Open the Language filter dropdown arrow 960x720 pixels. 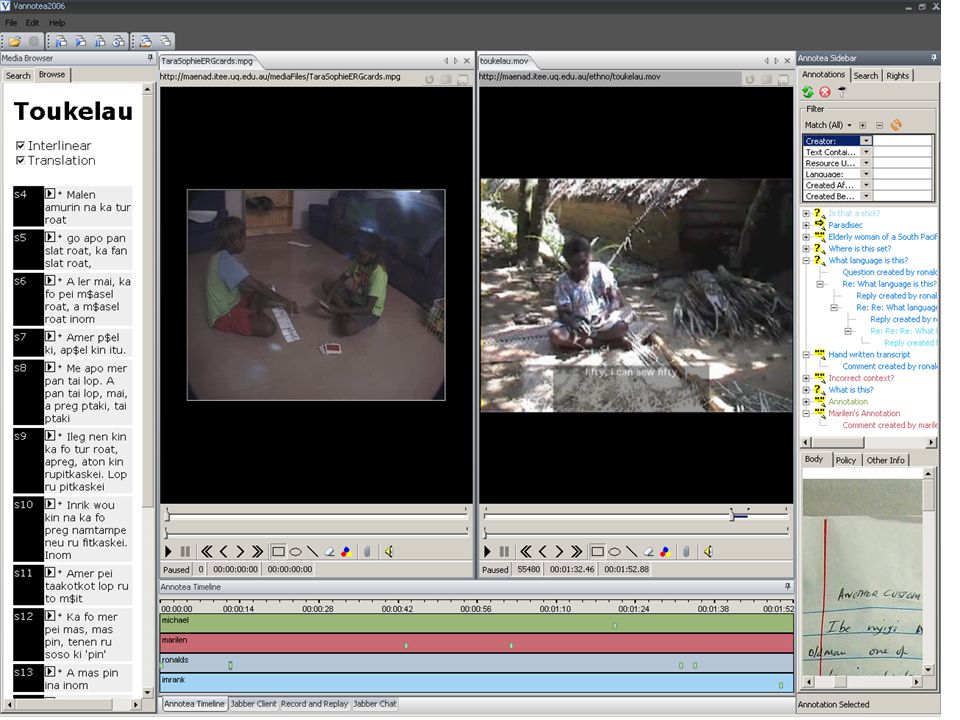[x=866, y=174]
